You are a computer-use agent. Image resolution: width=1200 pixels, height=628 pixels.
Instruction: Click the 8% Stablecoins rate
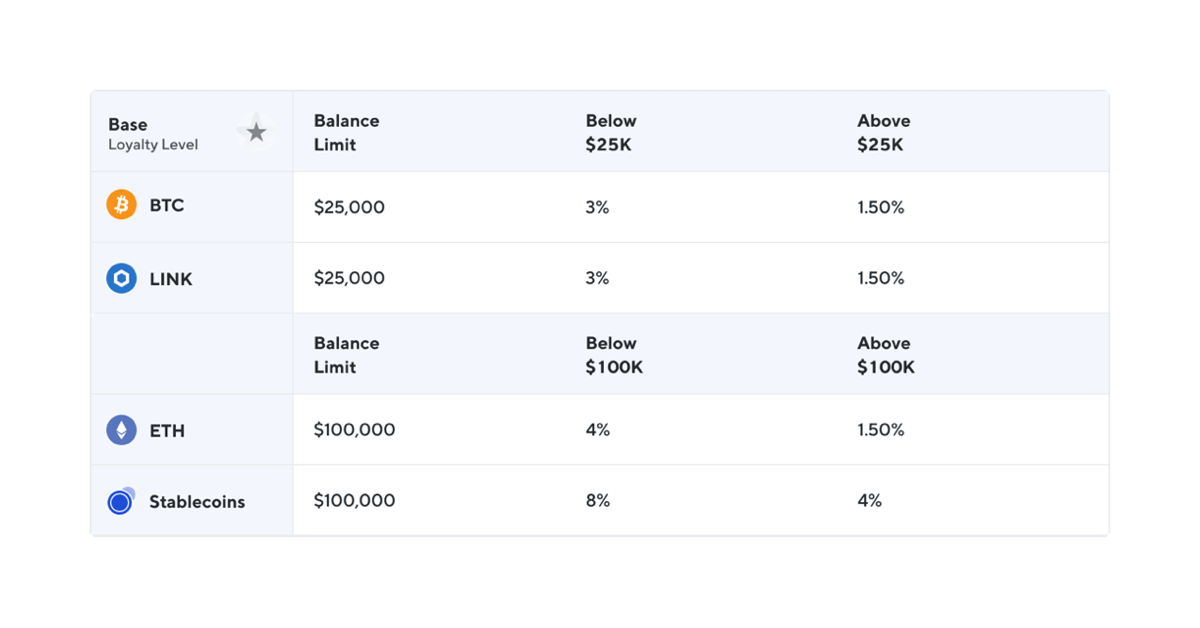[x=597, y=500]
